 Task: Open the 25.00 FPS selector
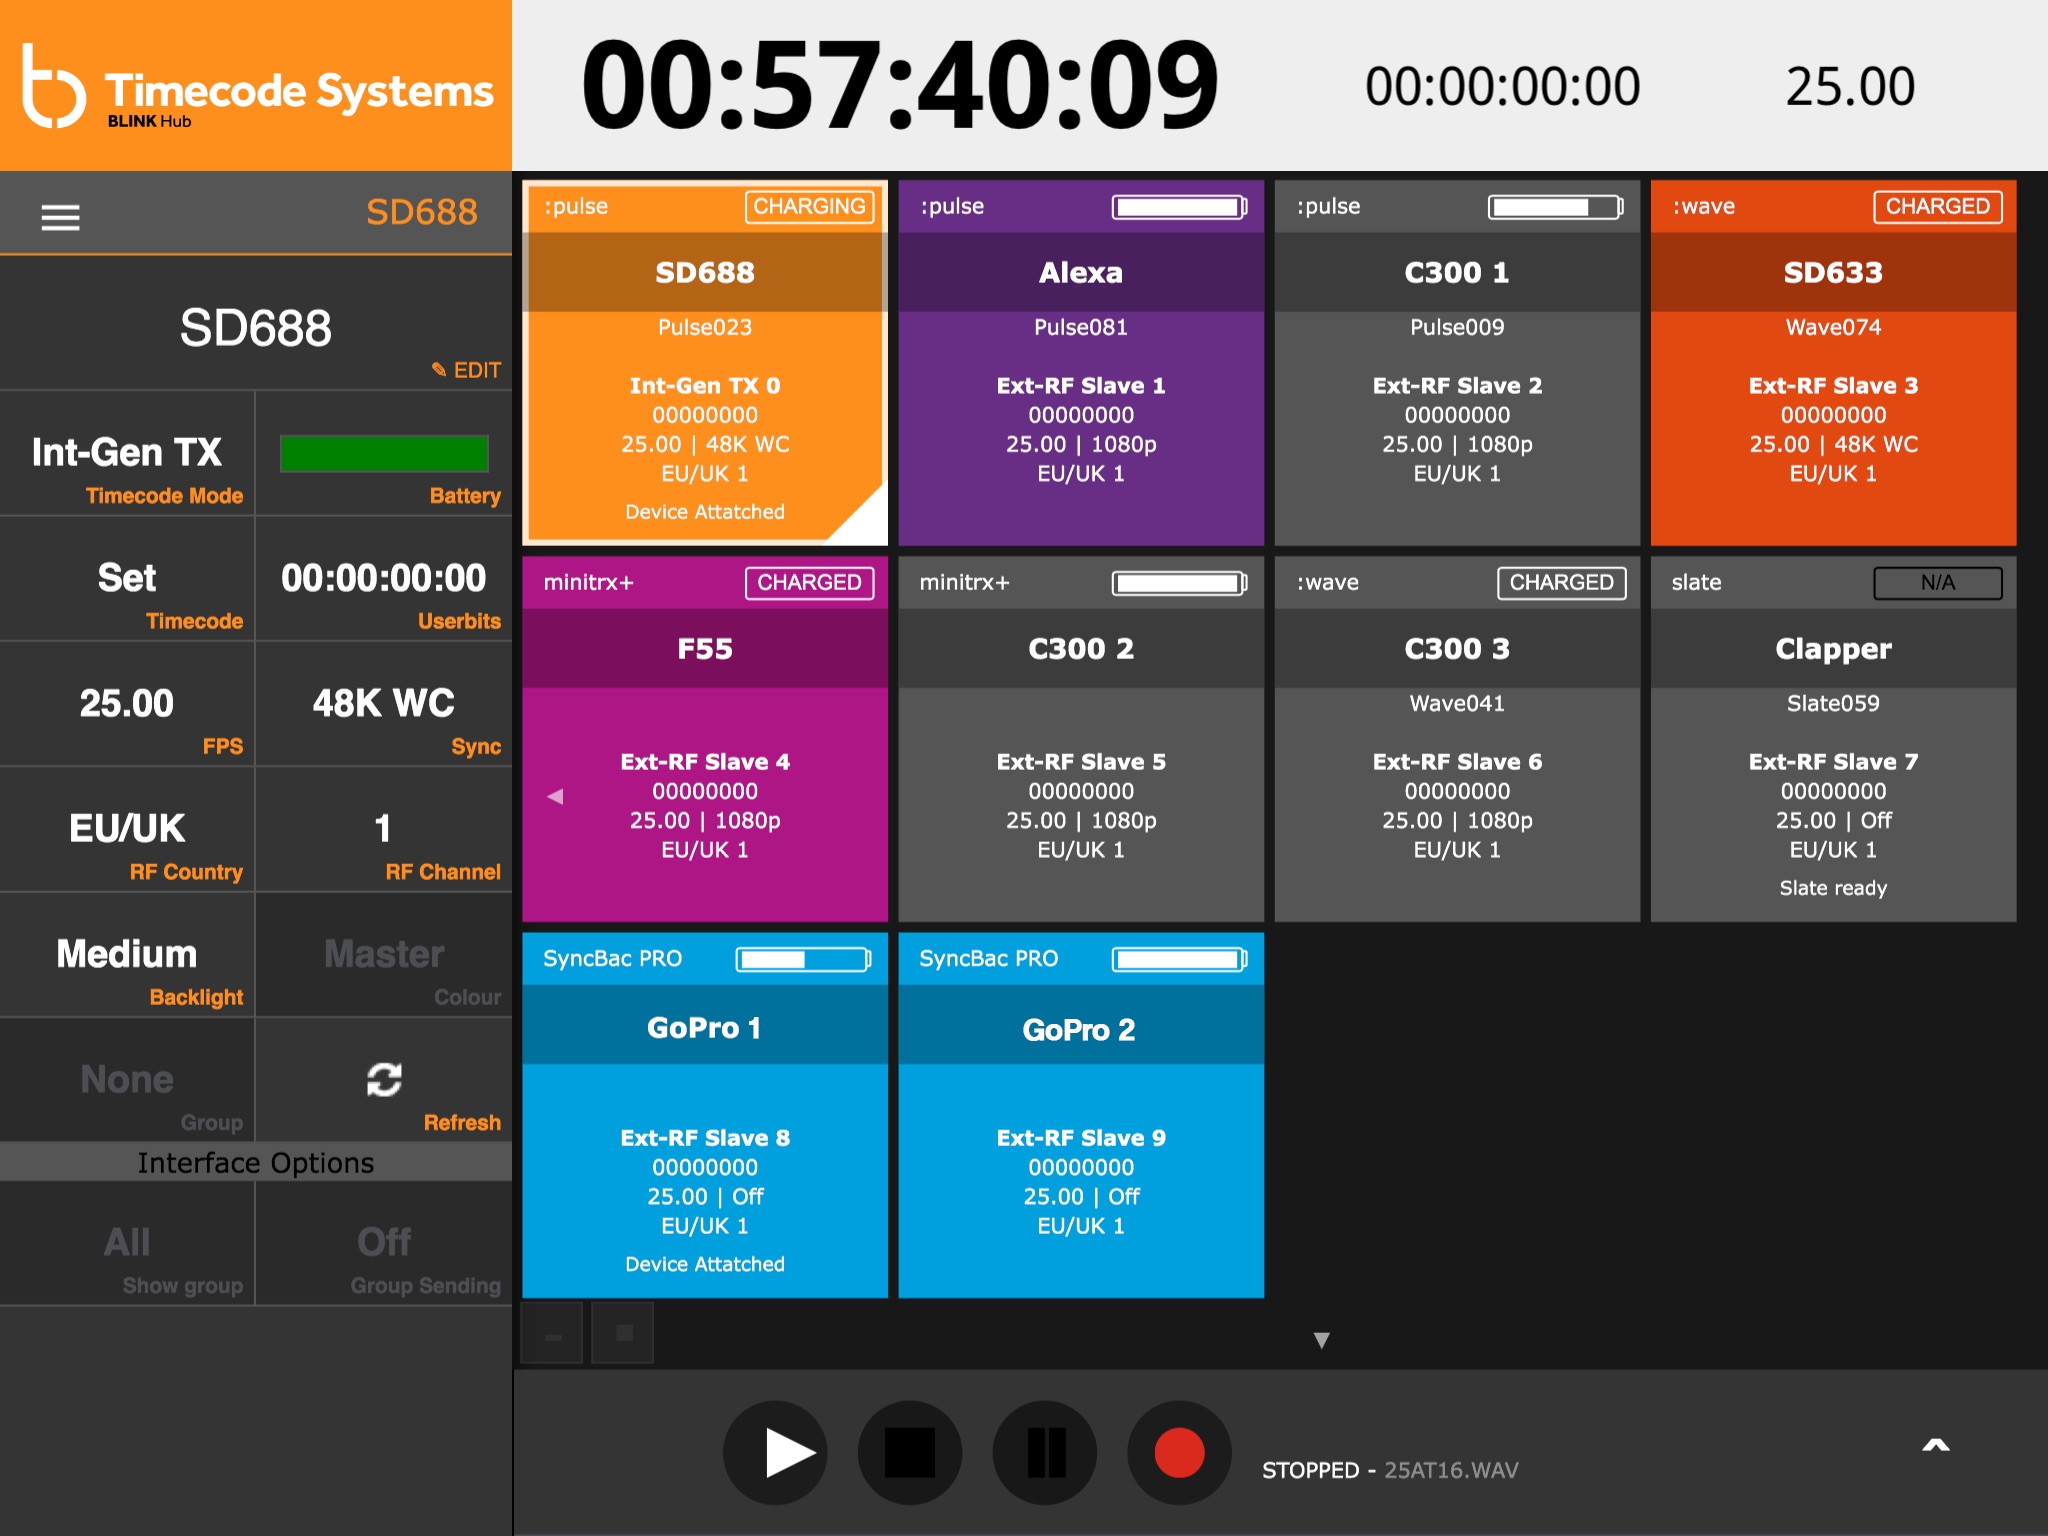[x=127, y=704]
